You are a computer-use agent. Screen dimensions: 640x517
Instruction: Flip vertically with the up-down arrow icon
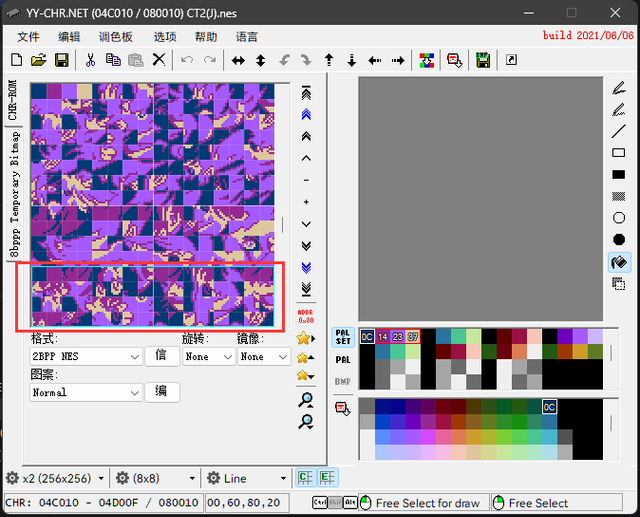click(260, 61)
